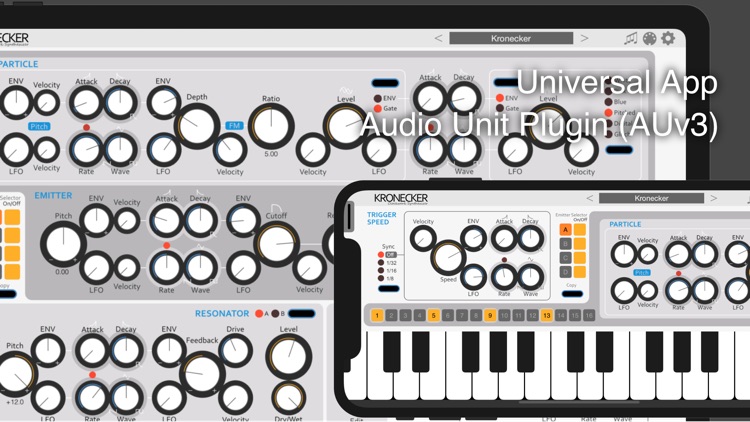Click Attack knob in tablet Emitter section
Viewport: 750px width, 422px height.
[166, 221]
